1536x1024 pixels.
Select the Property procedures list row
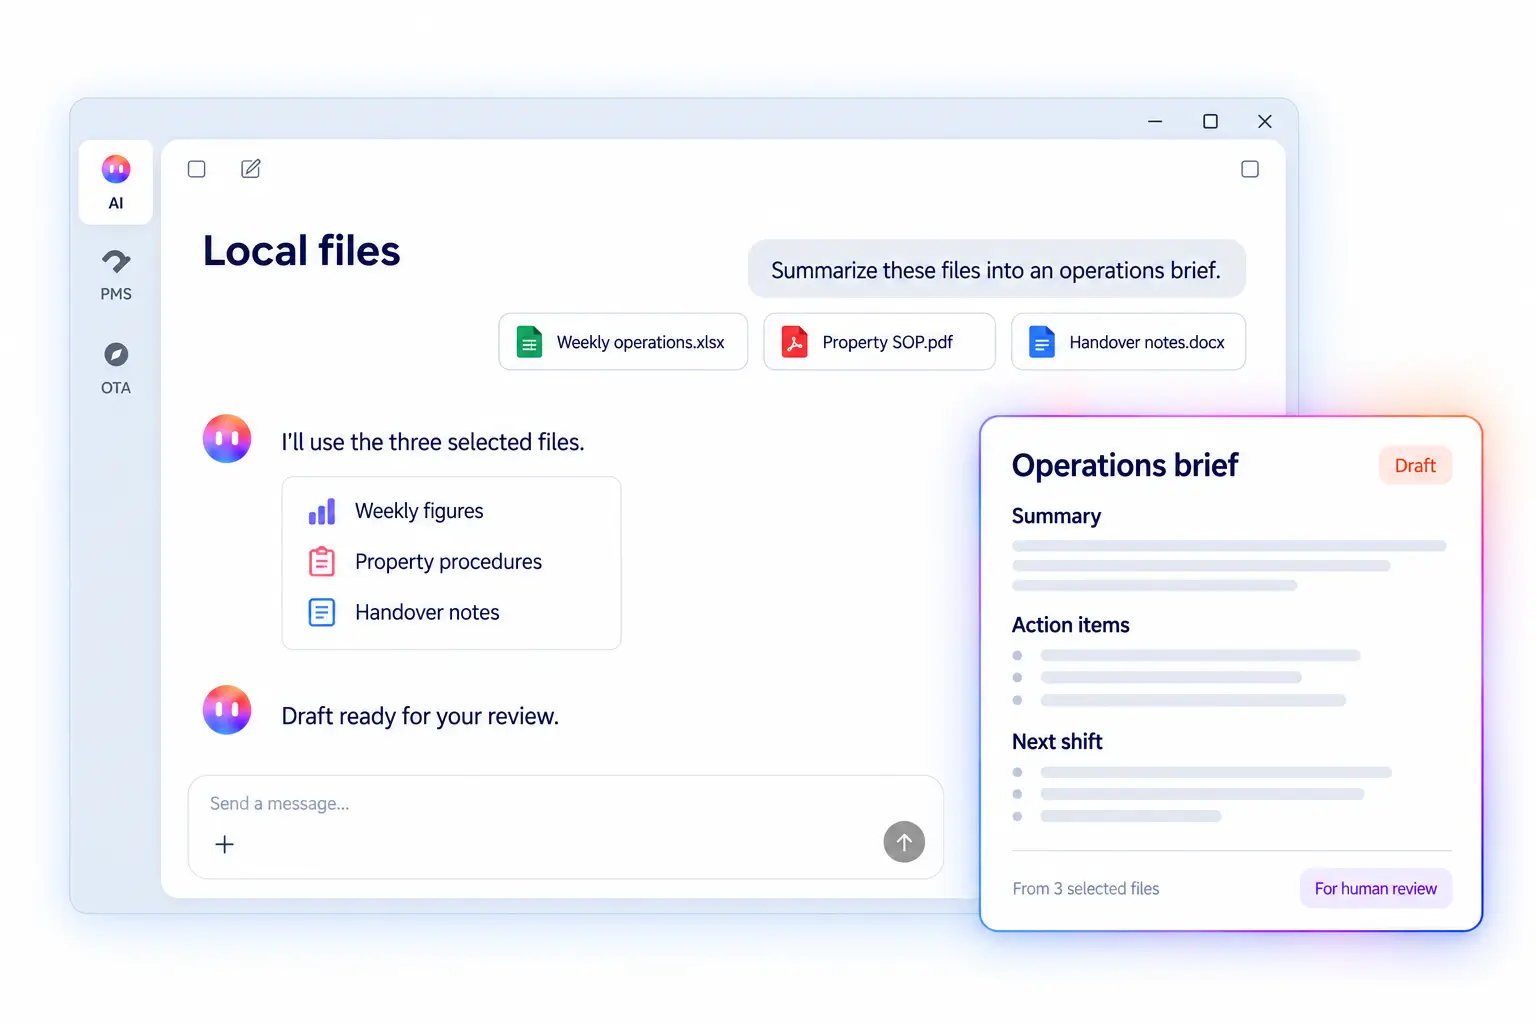[x=451, y=562]
